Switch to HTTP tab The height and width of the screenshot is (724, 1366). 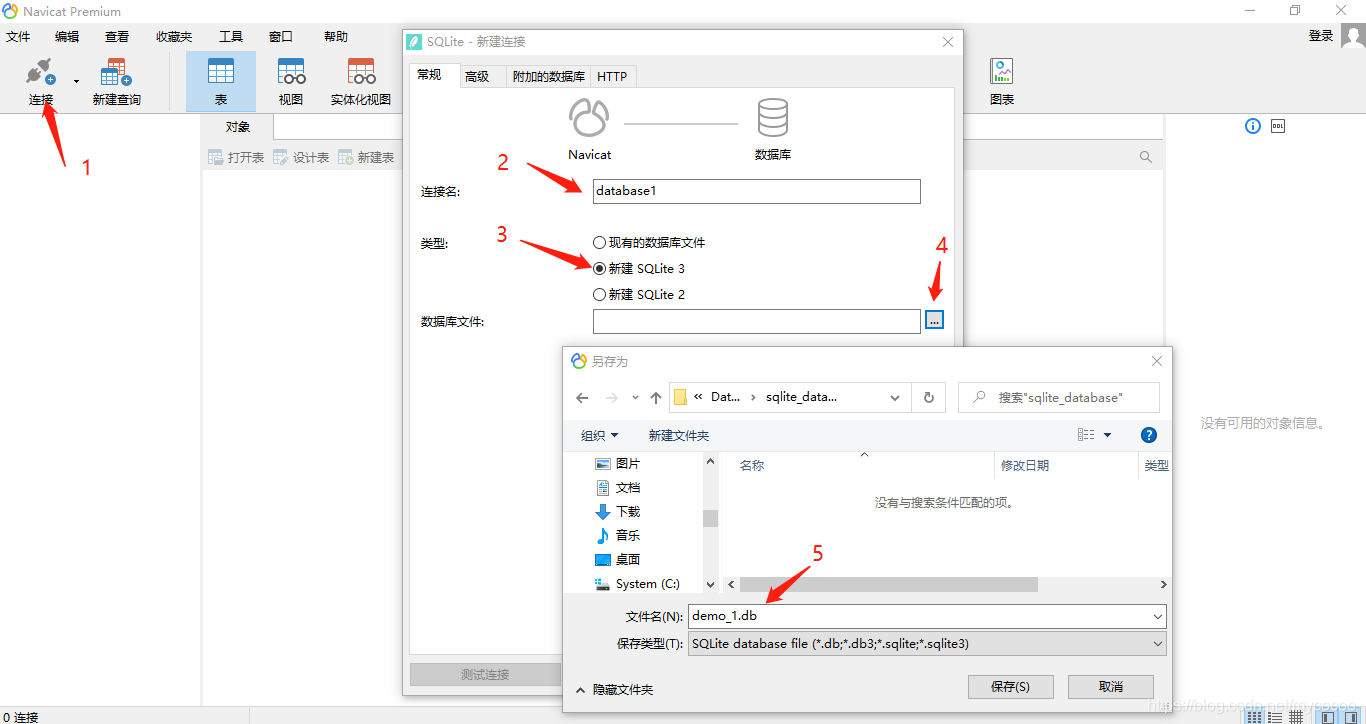(612, 76)
